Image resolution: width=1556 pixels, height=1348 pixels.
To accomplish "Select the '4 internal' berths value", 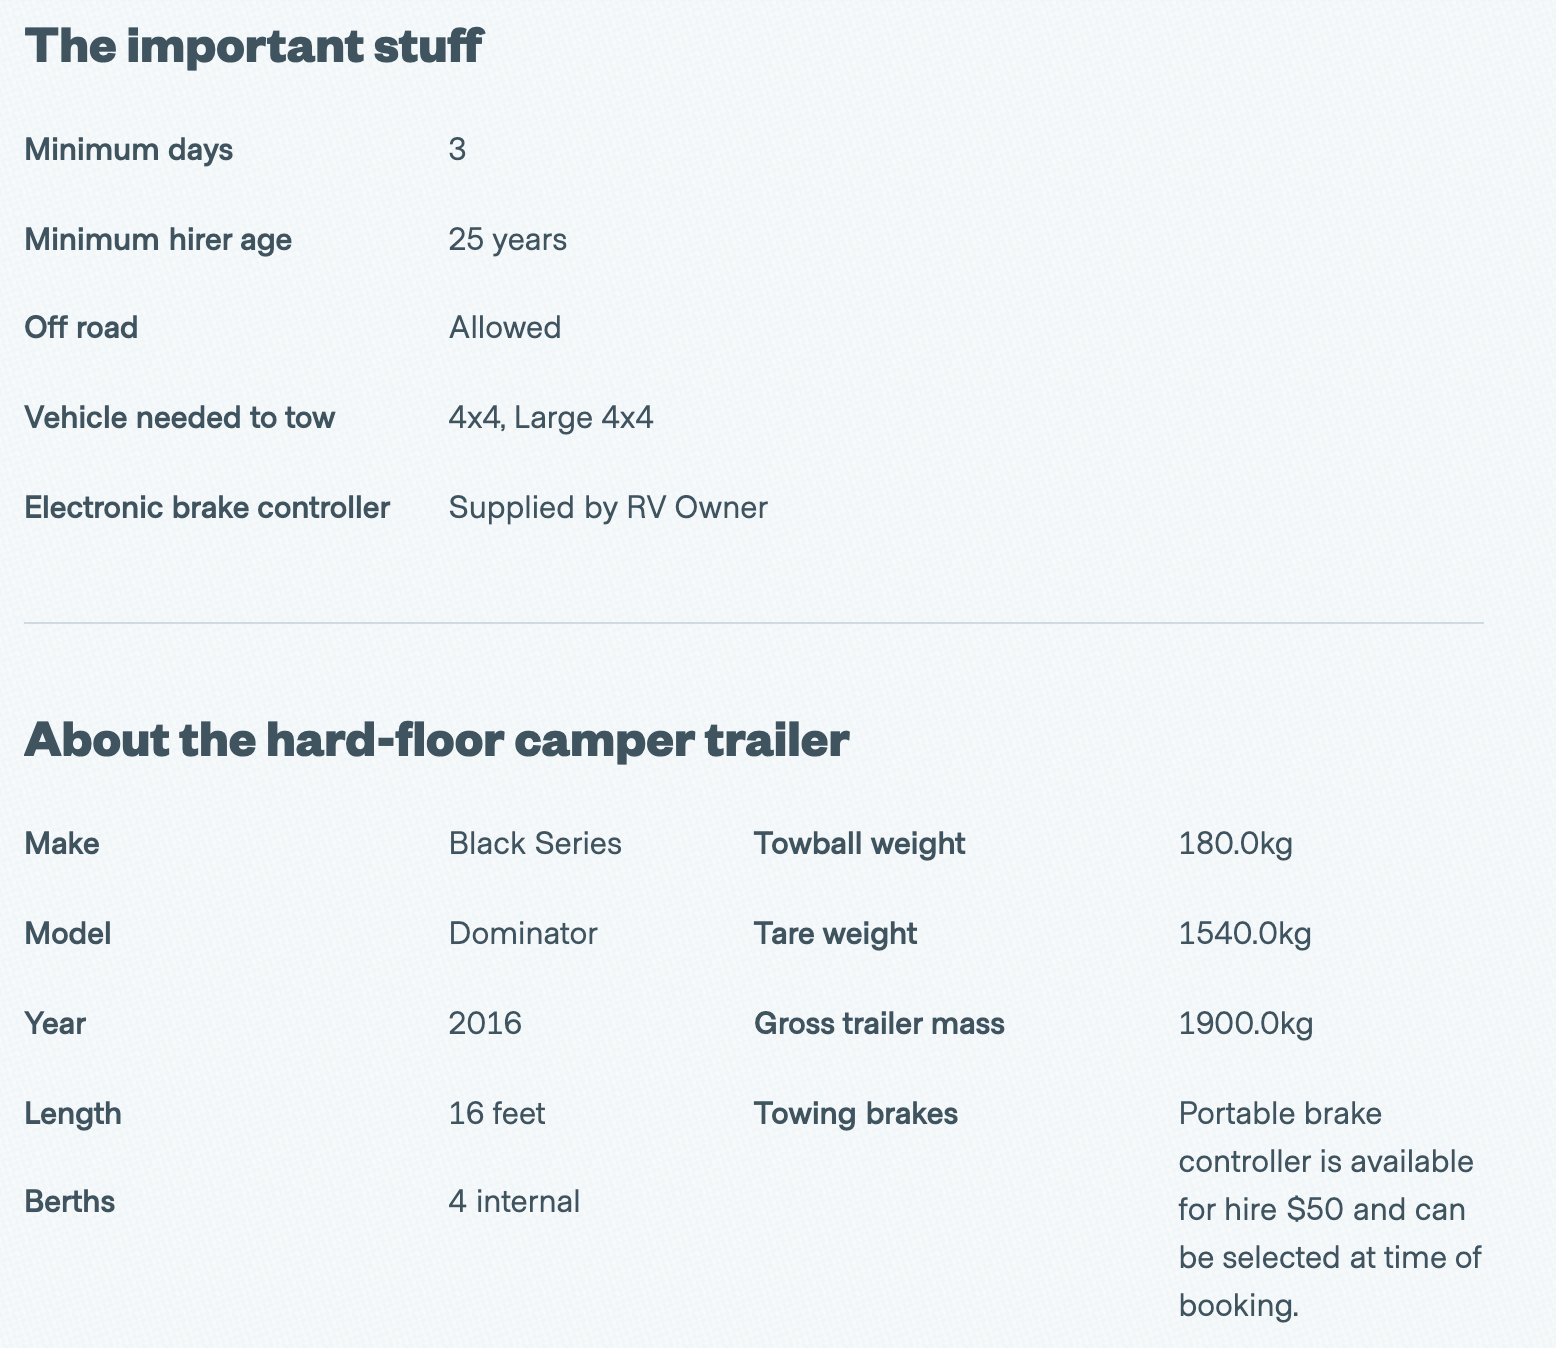I will pos(514,1202).
